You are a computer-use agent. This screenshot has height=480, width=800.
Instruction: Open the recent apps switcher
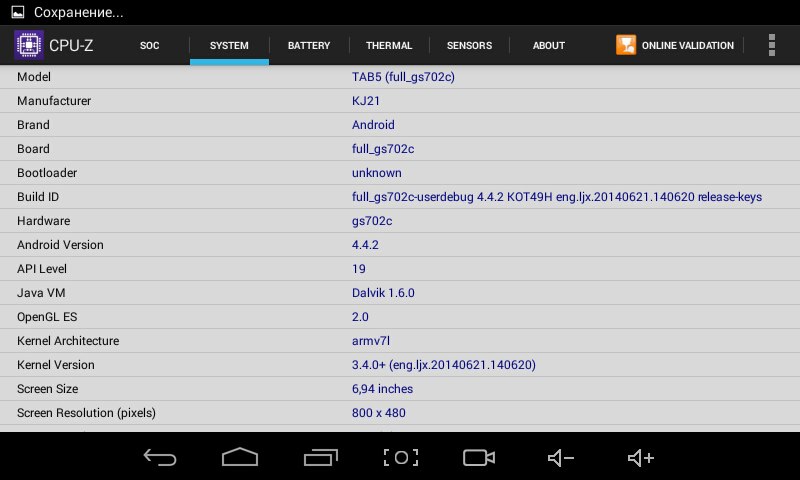320,458
